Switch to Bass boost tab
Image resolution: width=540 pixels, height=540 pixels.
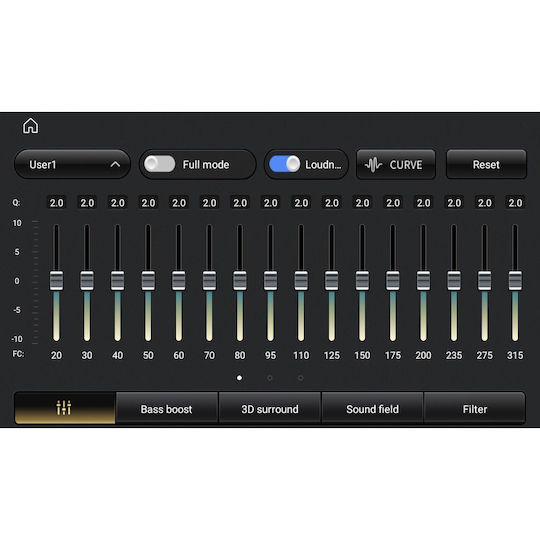[166, 409]
